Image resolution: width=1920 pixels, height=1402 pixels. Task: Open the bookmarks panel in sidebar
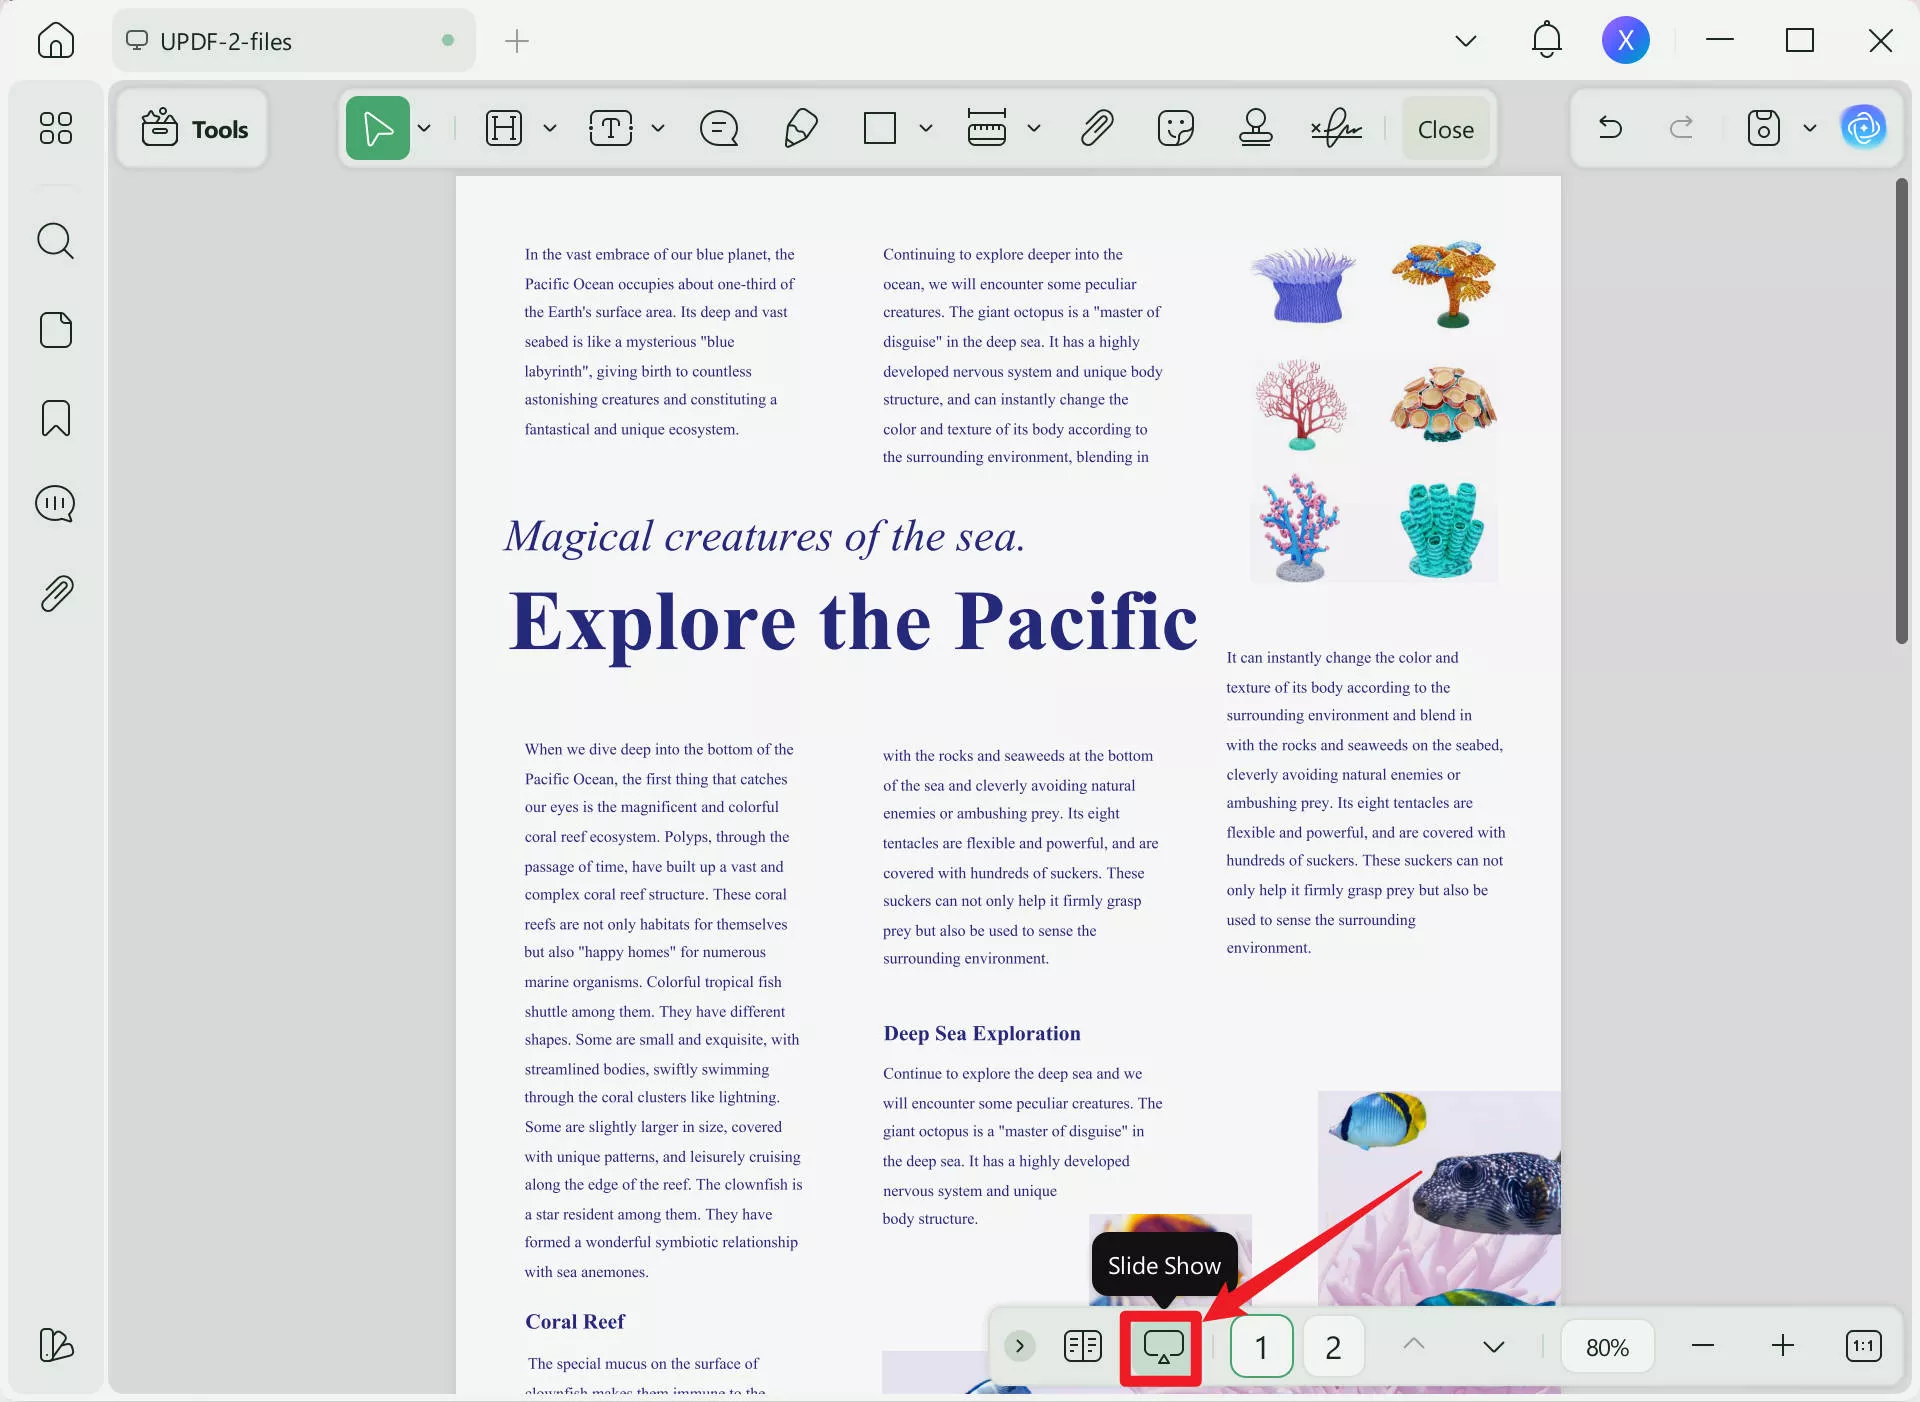point(55,418)
